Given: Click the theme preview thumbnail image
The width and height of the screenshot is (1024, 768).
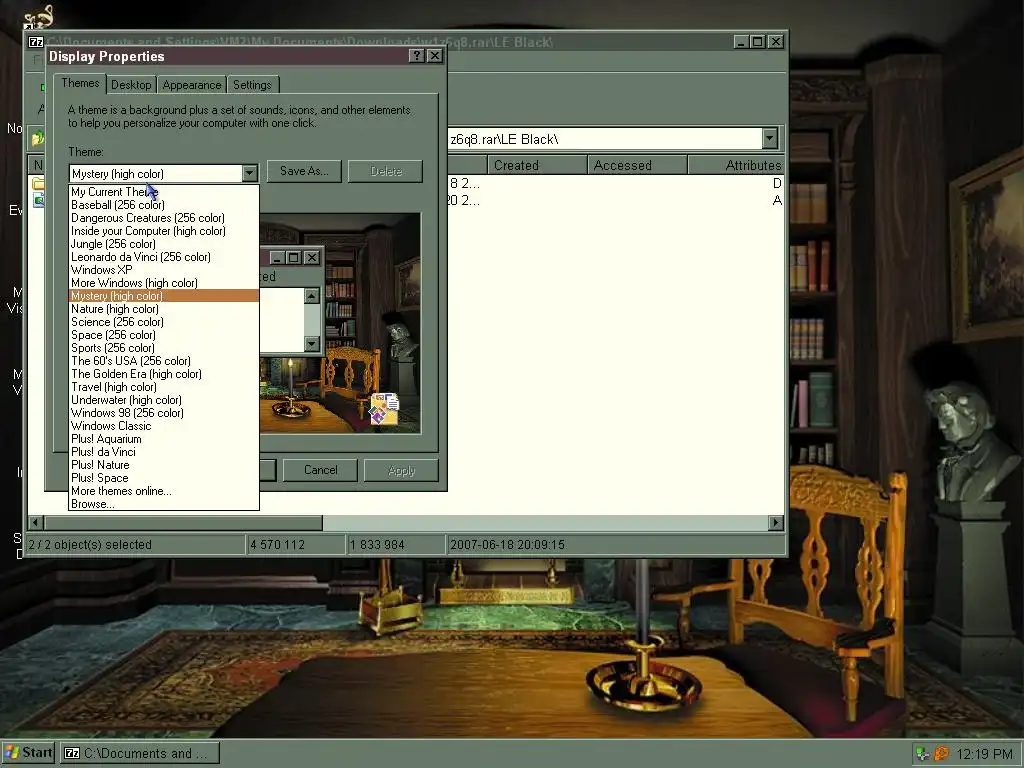Looking at the screenshot, I should [340, 323].
